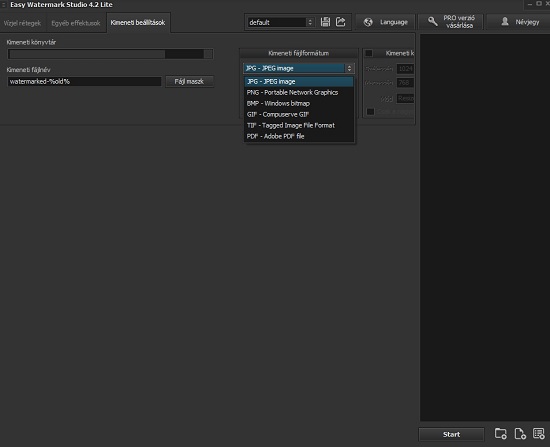Click the watermarked-%old% filename field
The height and width of the screenshot is (447, 550).
click(85, 82)
